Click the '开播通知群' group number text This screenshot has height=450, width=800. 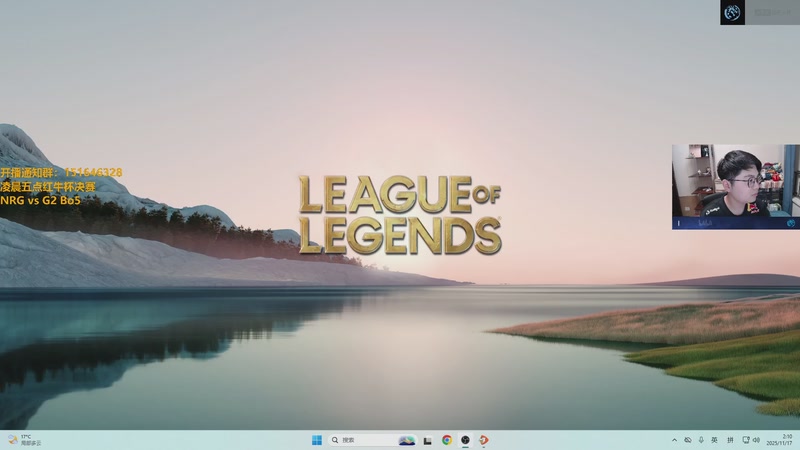click(61, 172)
